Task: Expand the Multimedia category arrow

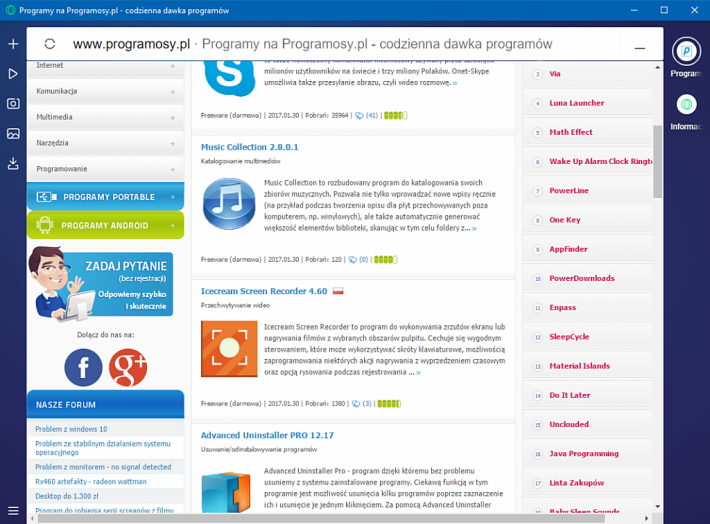Action: 173,118
